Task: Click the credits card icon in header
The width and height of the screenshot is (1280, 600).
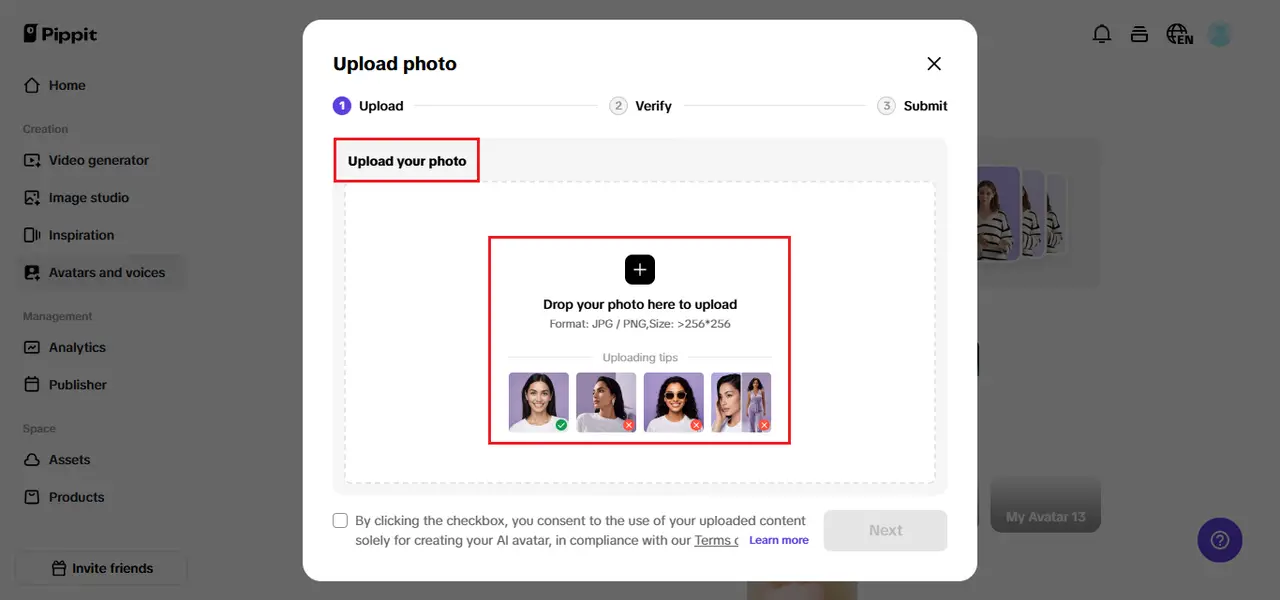Action: pyautogui.click(x=1139, y=34)
